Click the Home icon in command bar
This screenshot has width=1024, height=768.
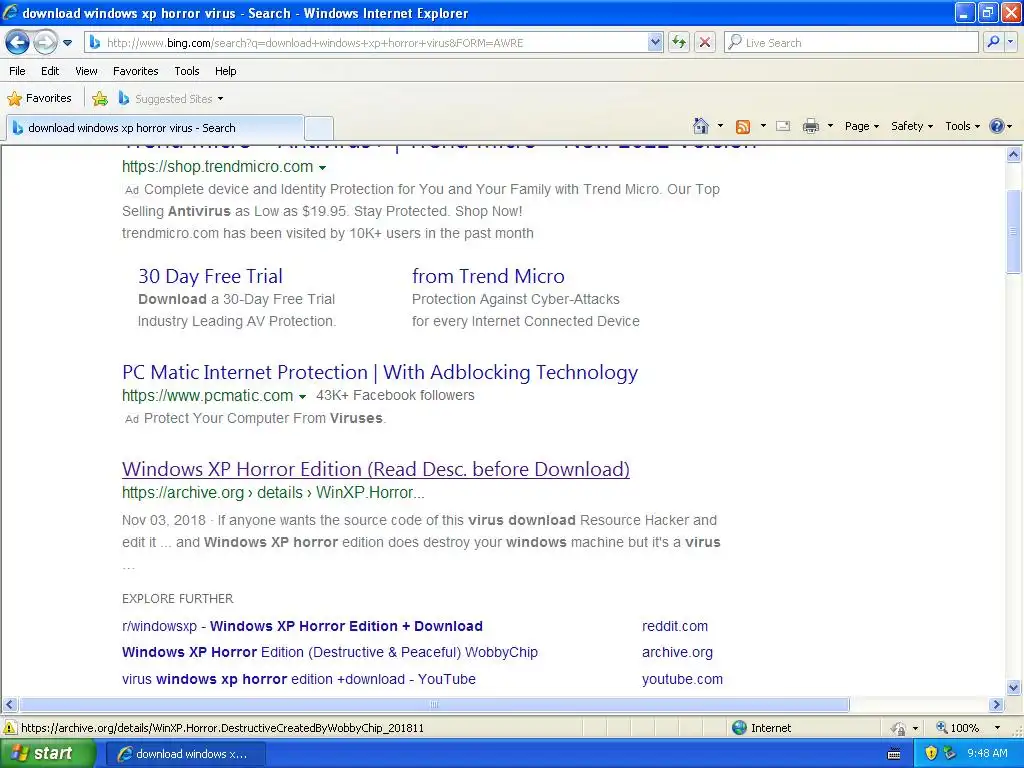pyautogui.click(x=701, y=125)
